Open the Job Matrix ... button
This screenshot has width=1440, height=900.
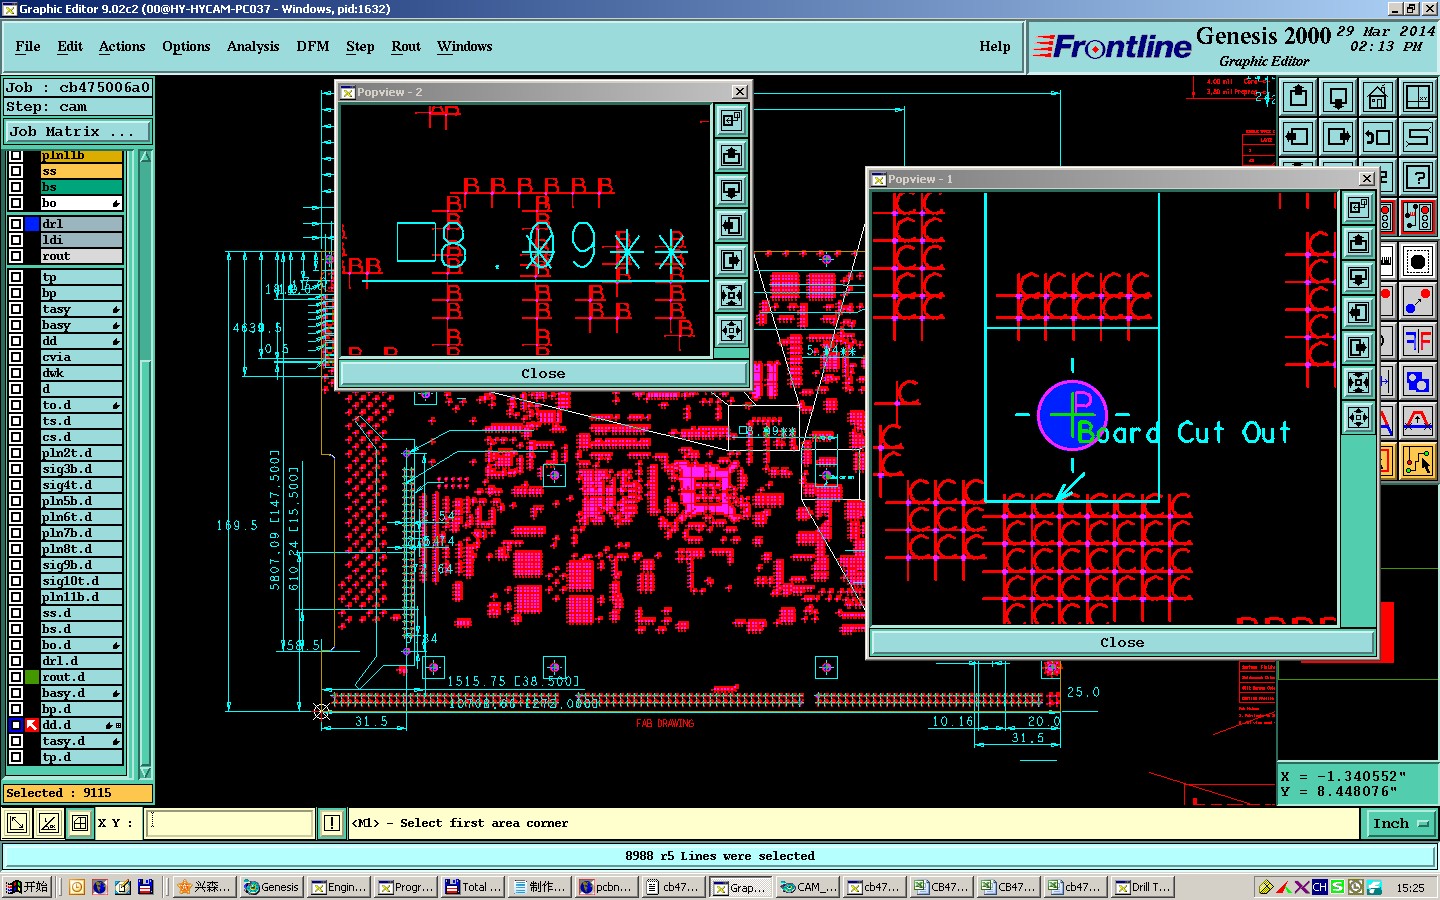tap(78, 132)
